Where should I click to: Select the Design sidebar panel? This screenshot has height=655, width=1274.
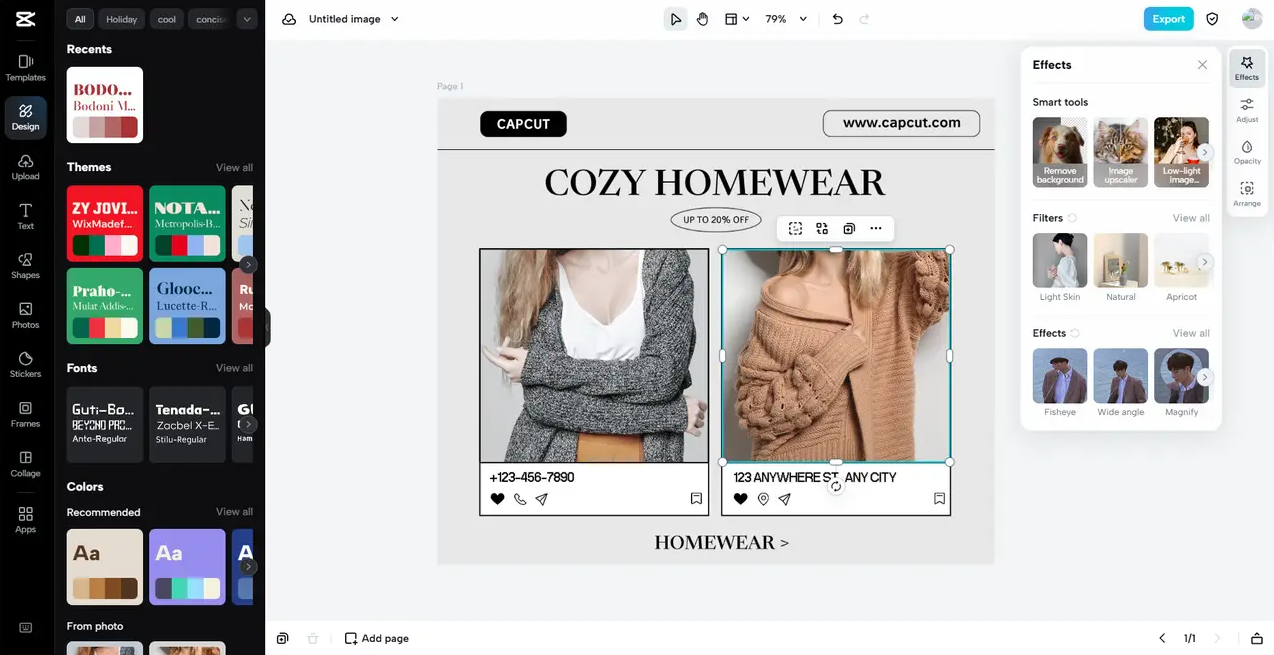25,117
